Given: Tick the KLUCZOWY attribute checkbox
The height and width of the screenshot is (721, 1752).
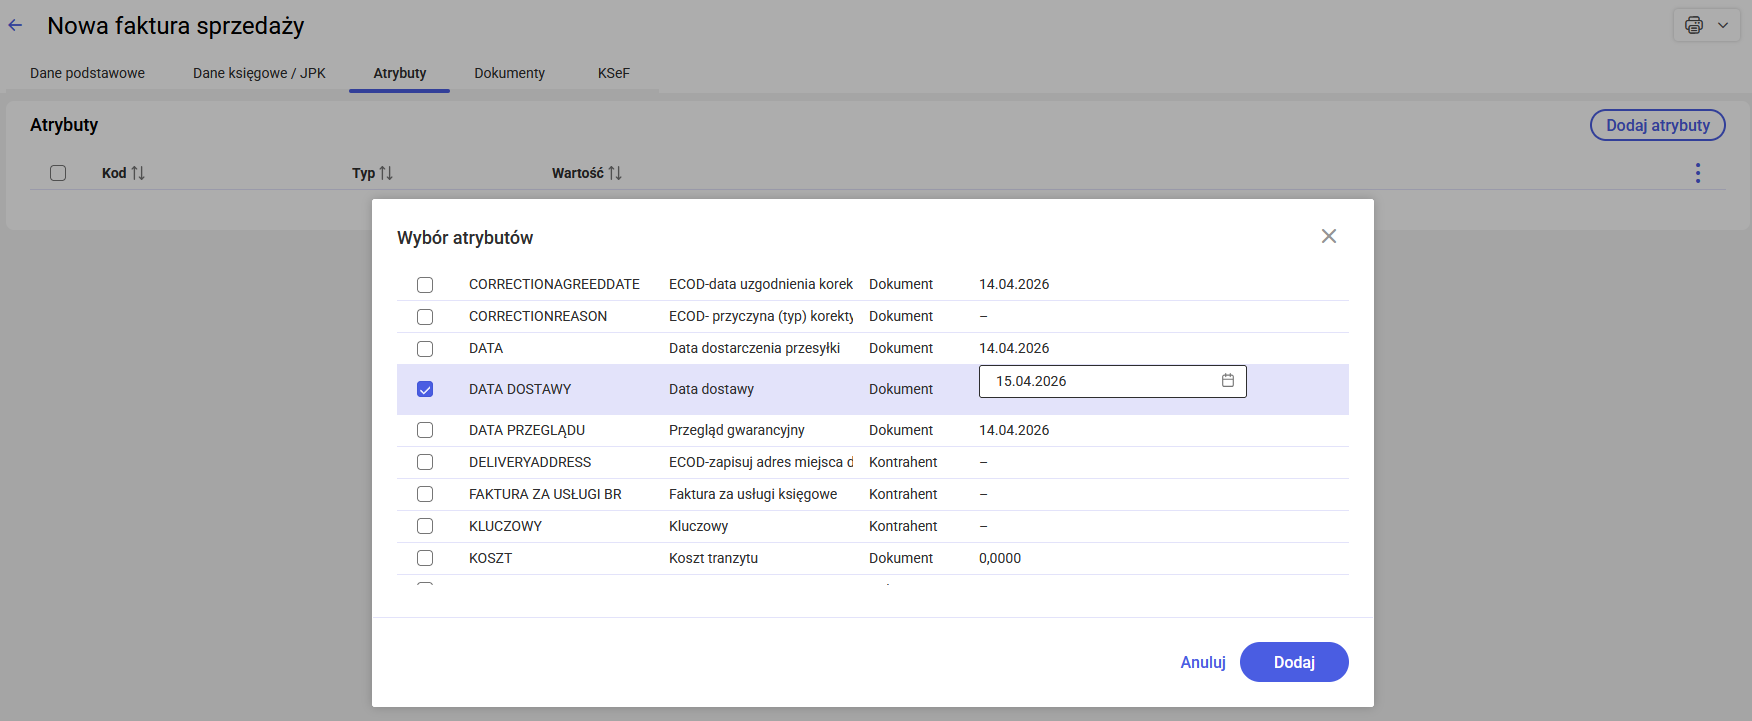Looking at the screenshot, I should tap(425, 526).
